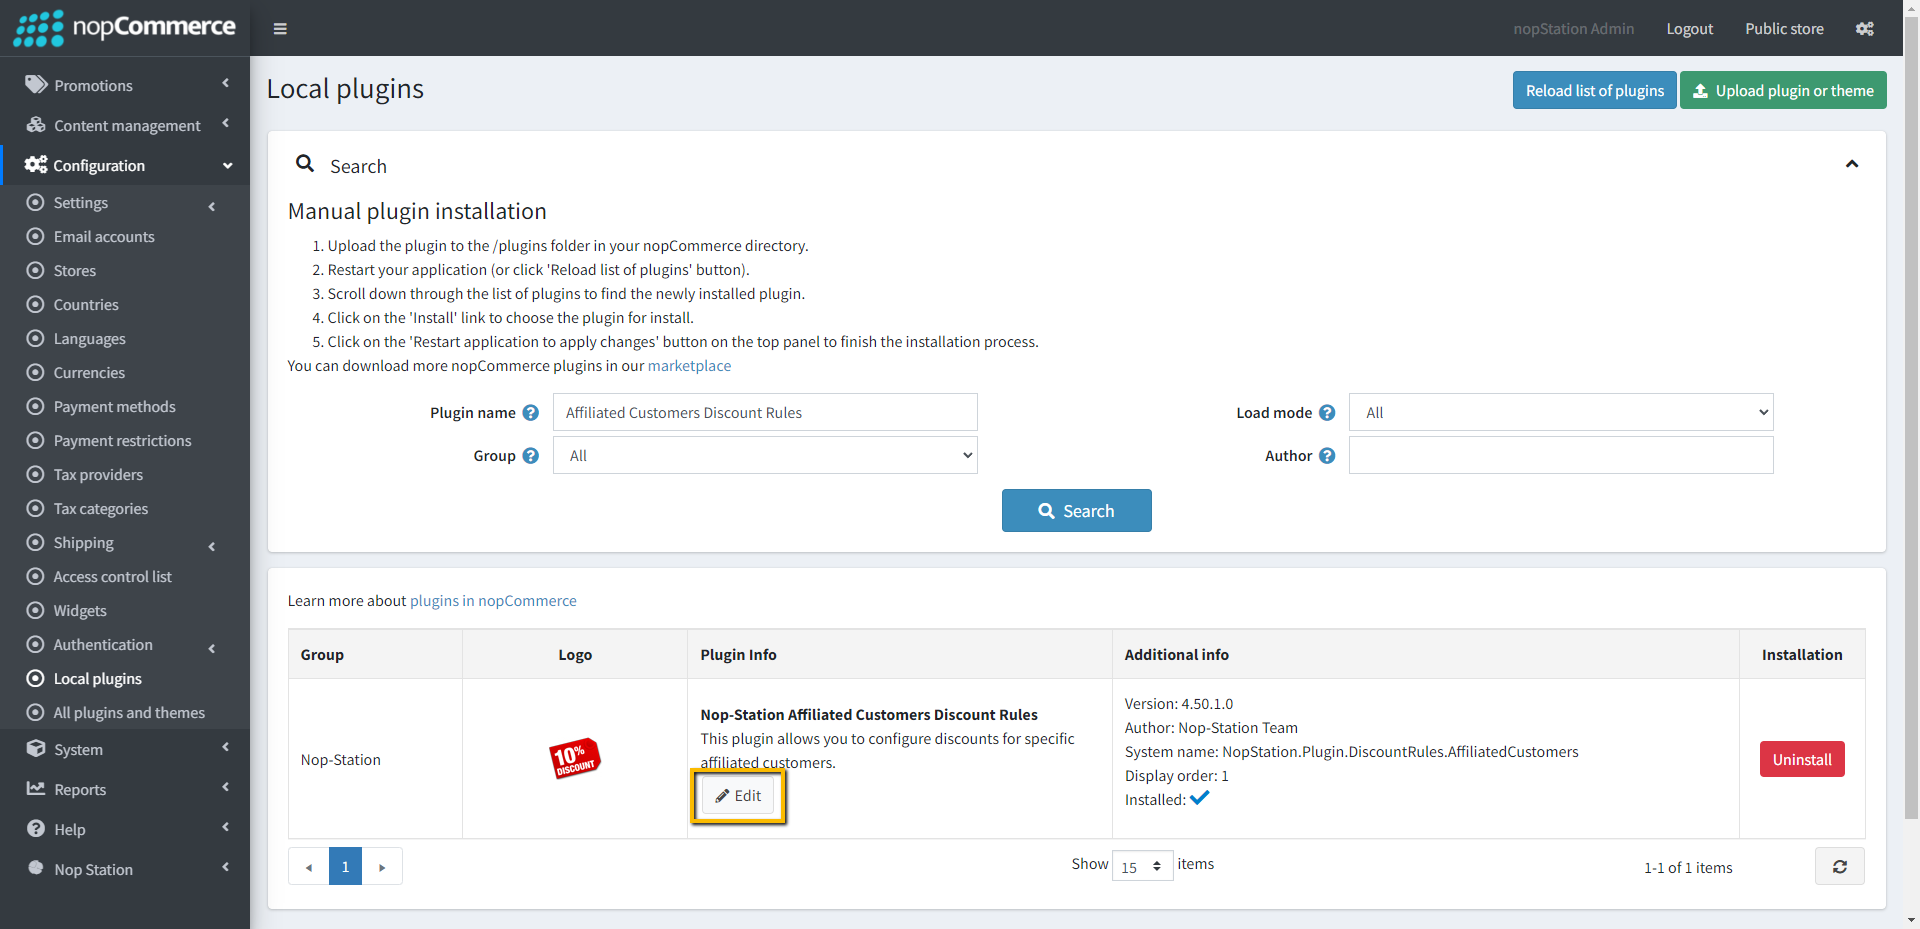
Task: Go to next page arrow
Action: point(382,867)
